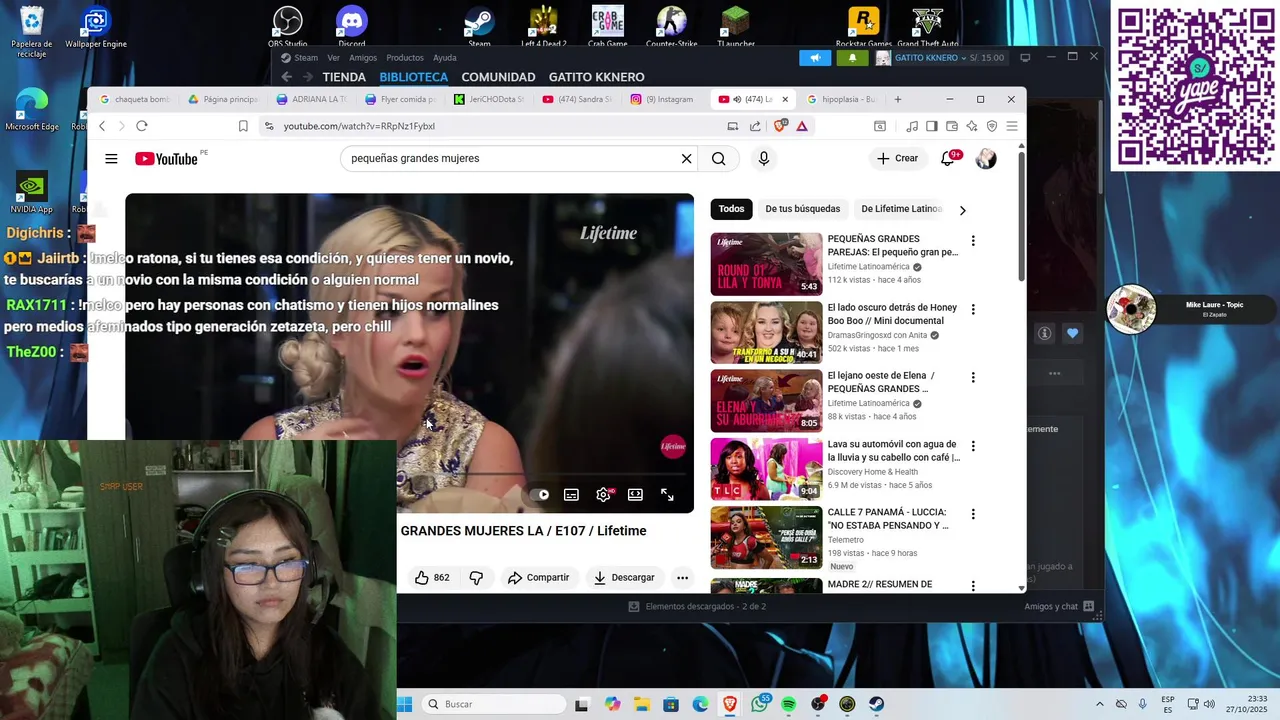Open options for CALLE 7 PANAMÁ video
1280x720 pixels.
tap(973, 514)
